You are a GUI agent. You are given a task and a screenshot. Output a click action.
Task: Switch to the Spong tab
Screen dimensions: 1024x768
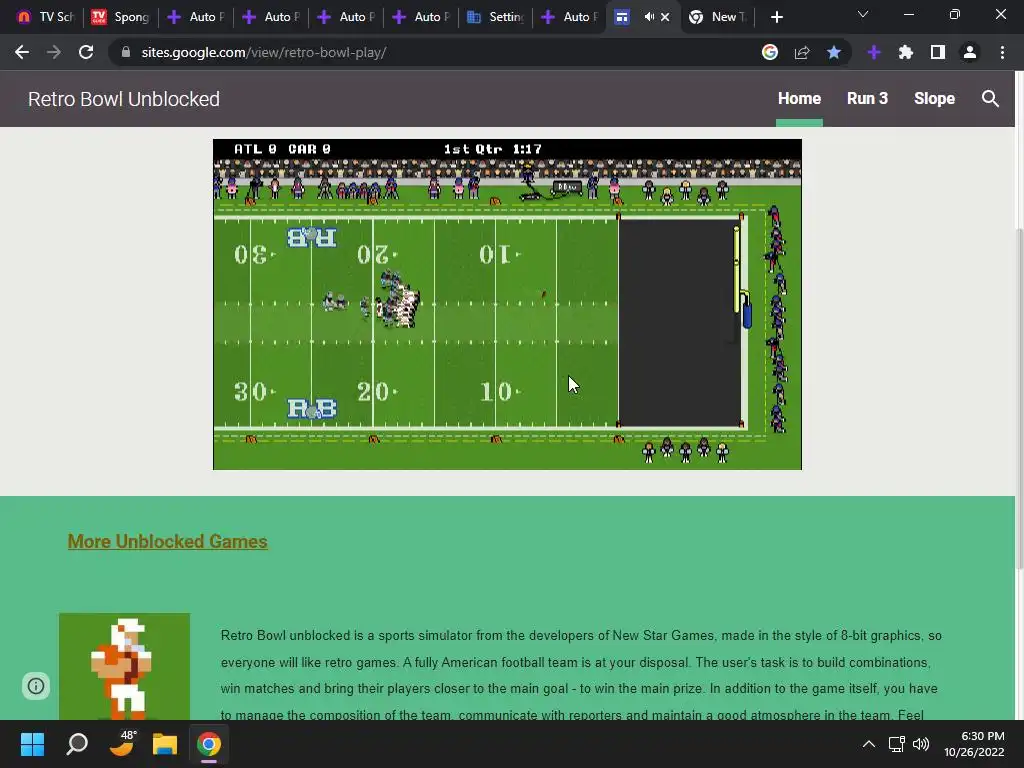tap(121, 17)
